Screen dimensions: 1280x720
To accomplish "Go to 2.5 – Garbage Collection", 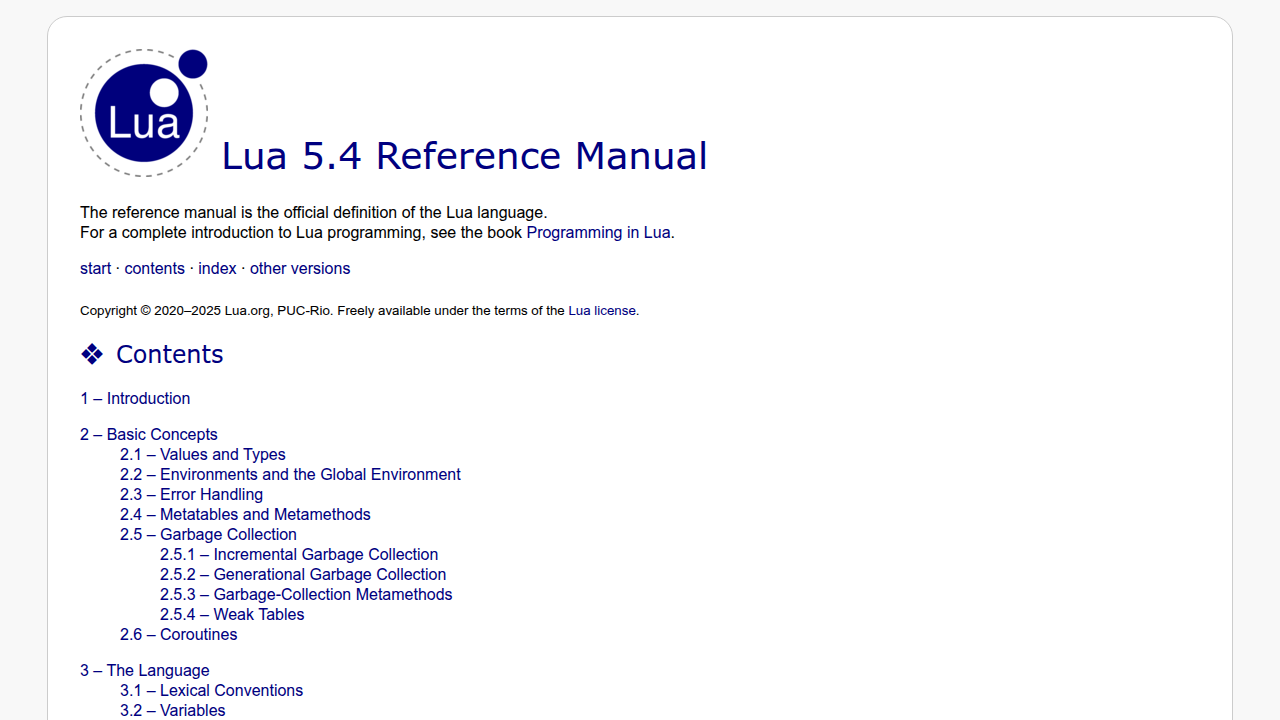I will (x=208, y=534).
